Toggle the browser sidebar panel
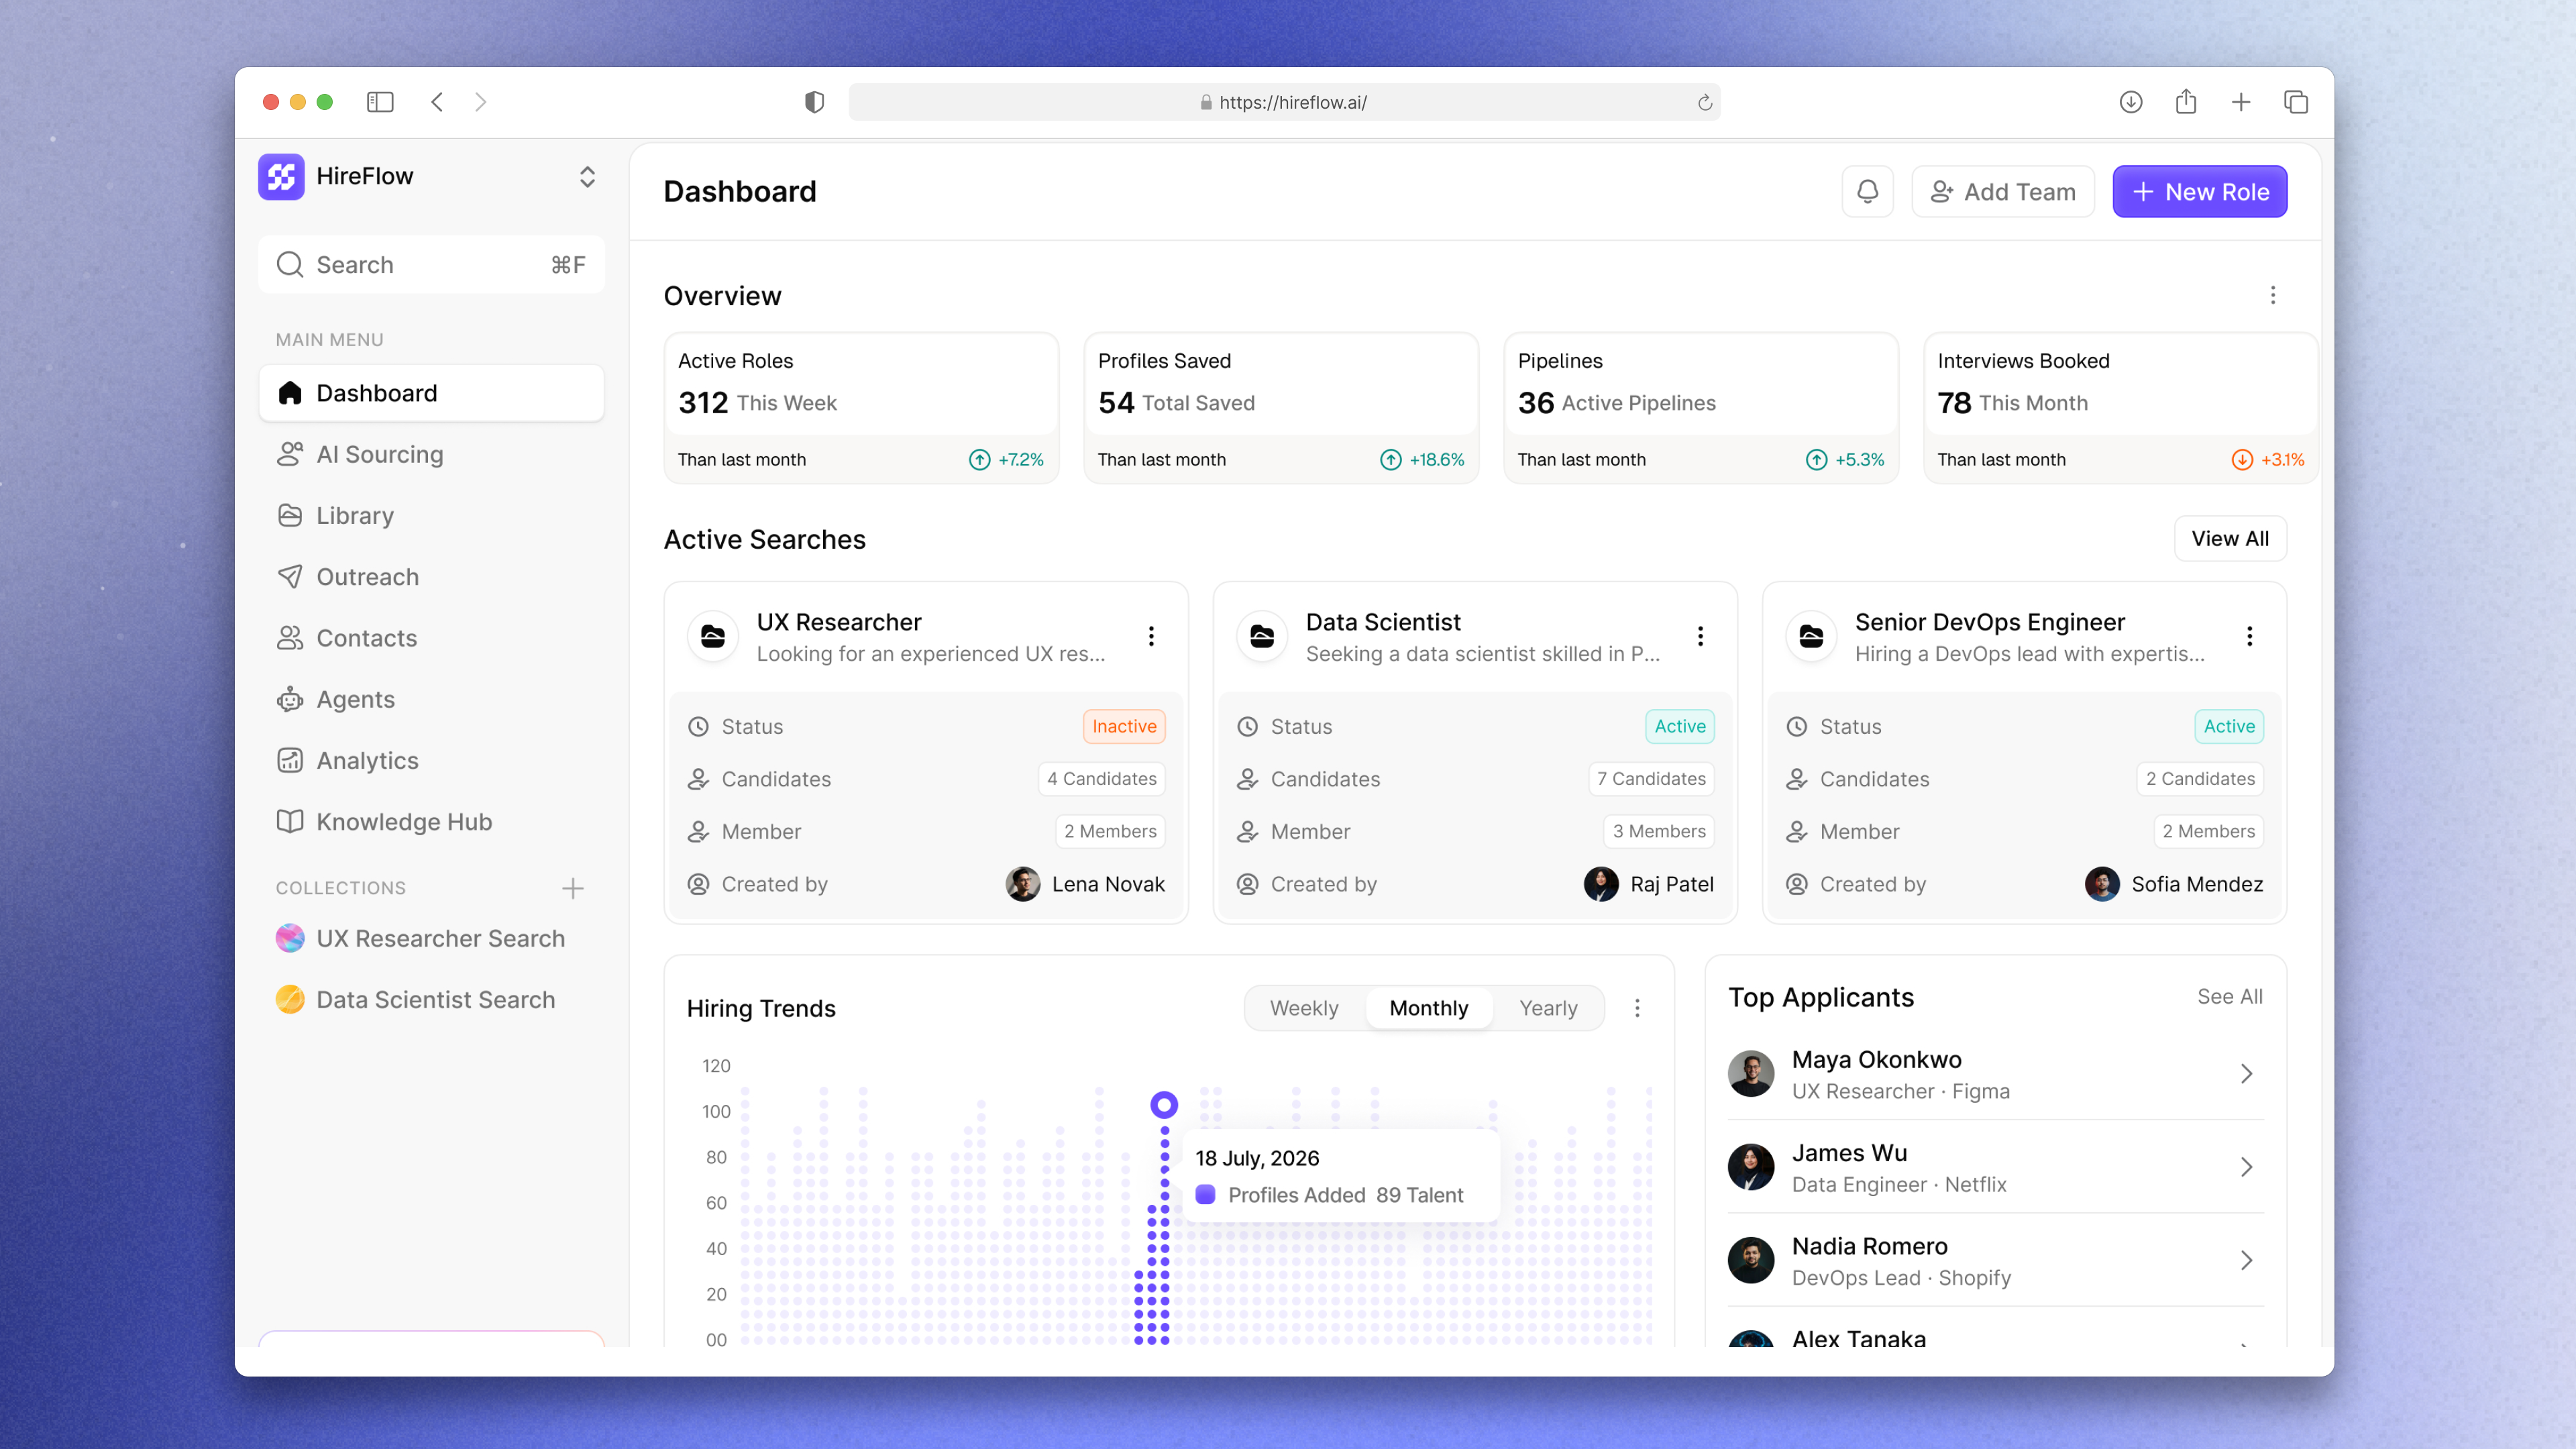This screenshot has width=2576, height=1449. (380, 102)
